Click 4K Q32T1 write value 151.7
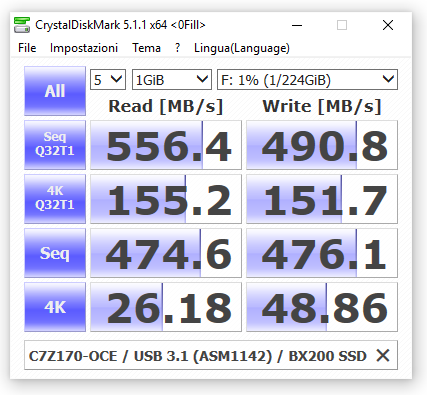This screenshot has width=427, height=395. pyautogui.click(x=322, y=199)
